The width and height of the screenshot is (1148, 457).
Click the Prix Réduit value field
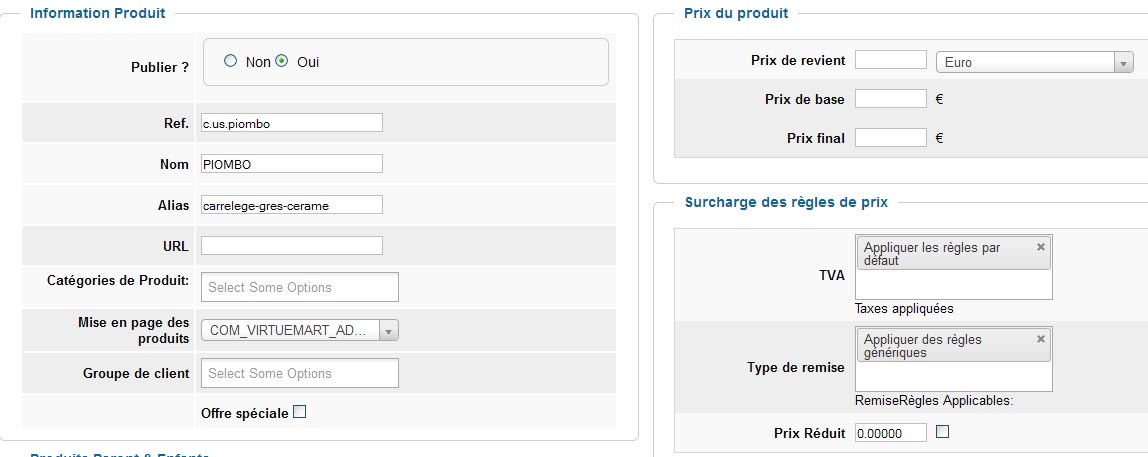click(x=891, y=433)
